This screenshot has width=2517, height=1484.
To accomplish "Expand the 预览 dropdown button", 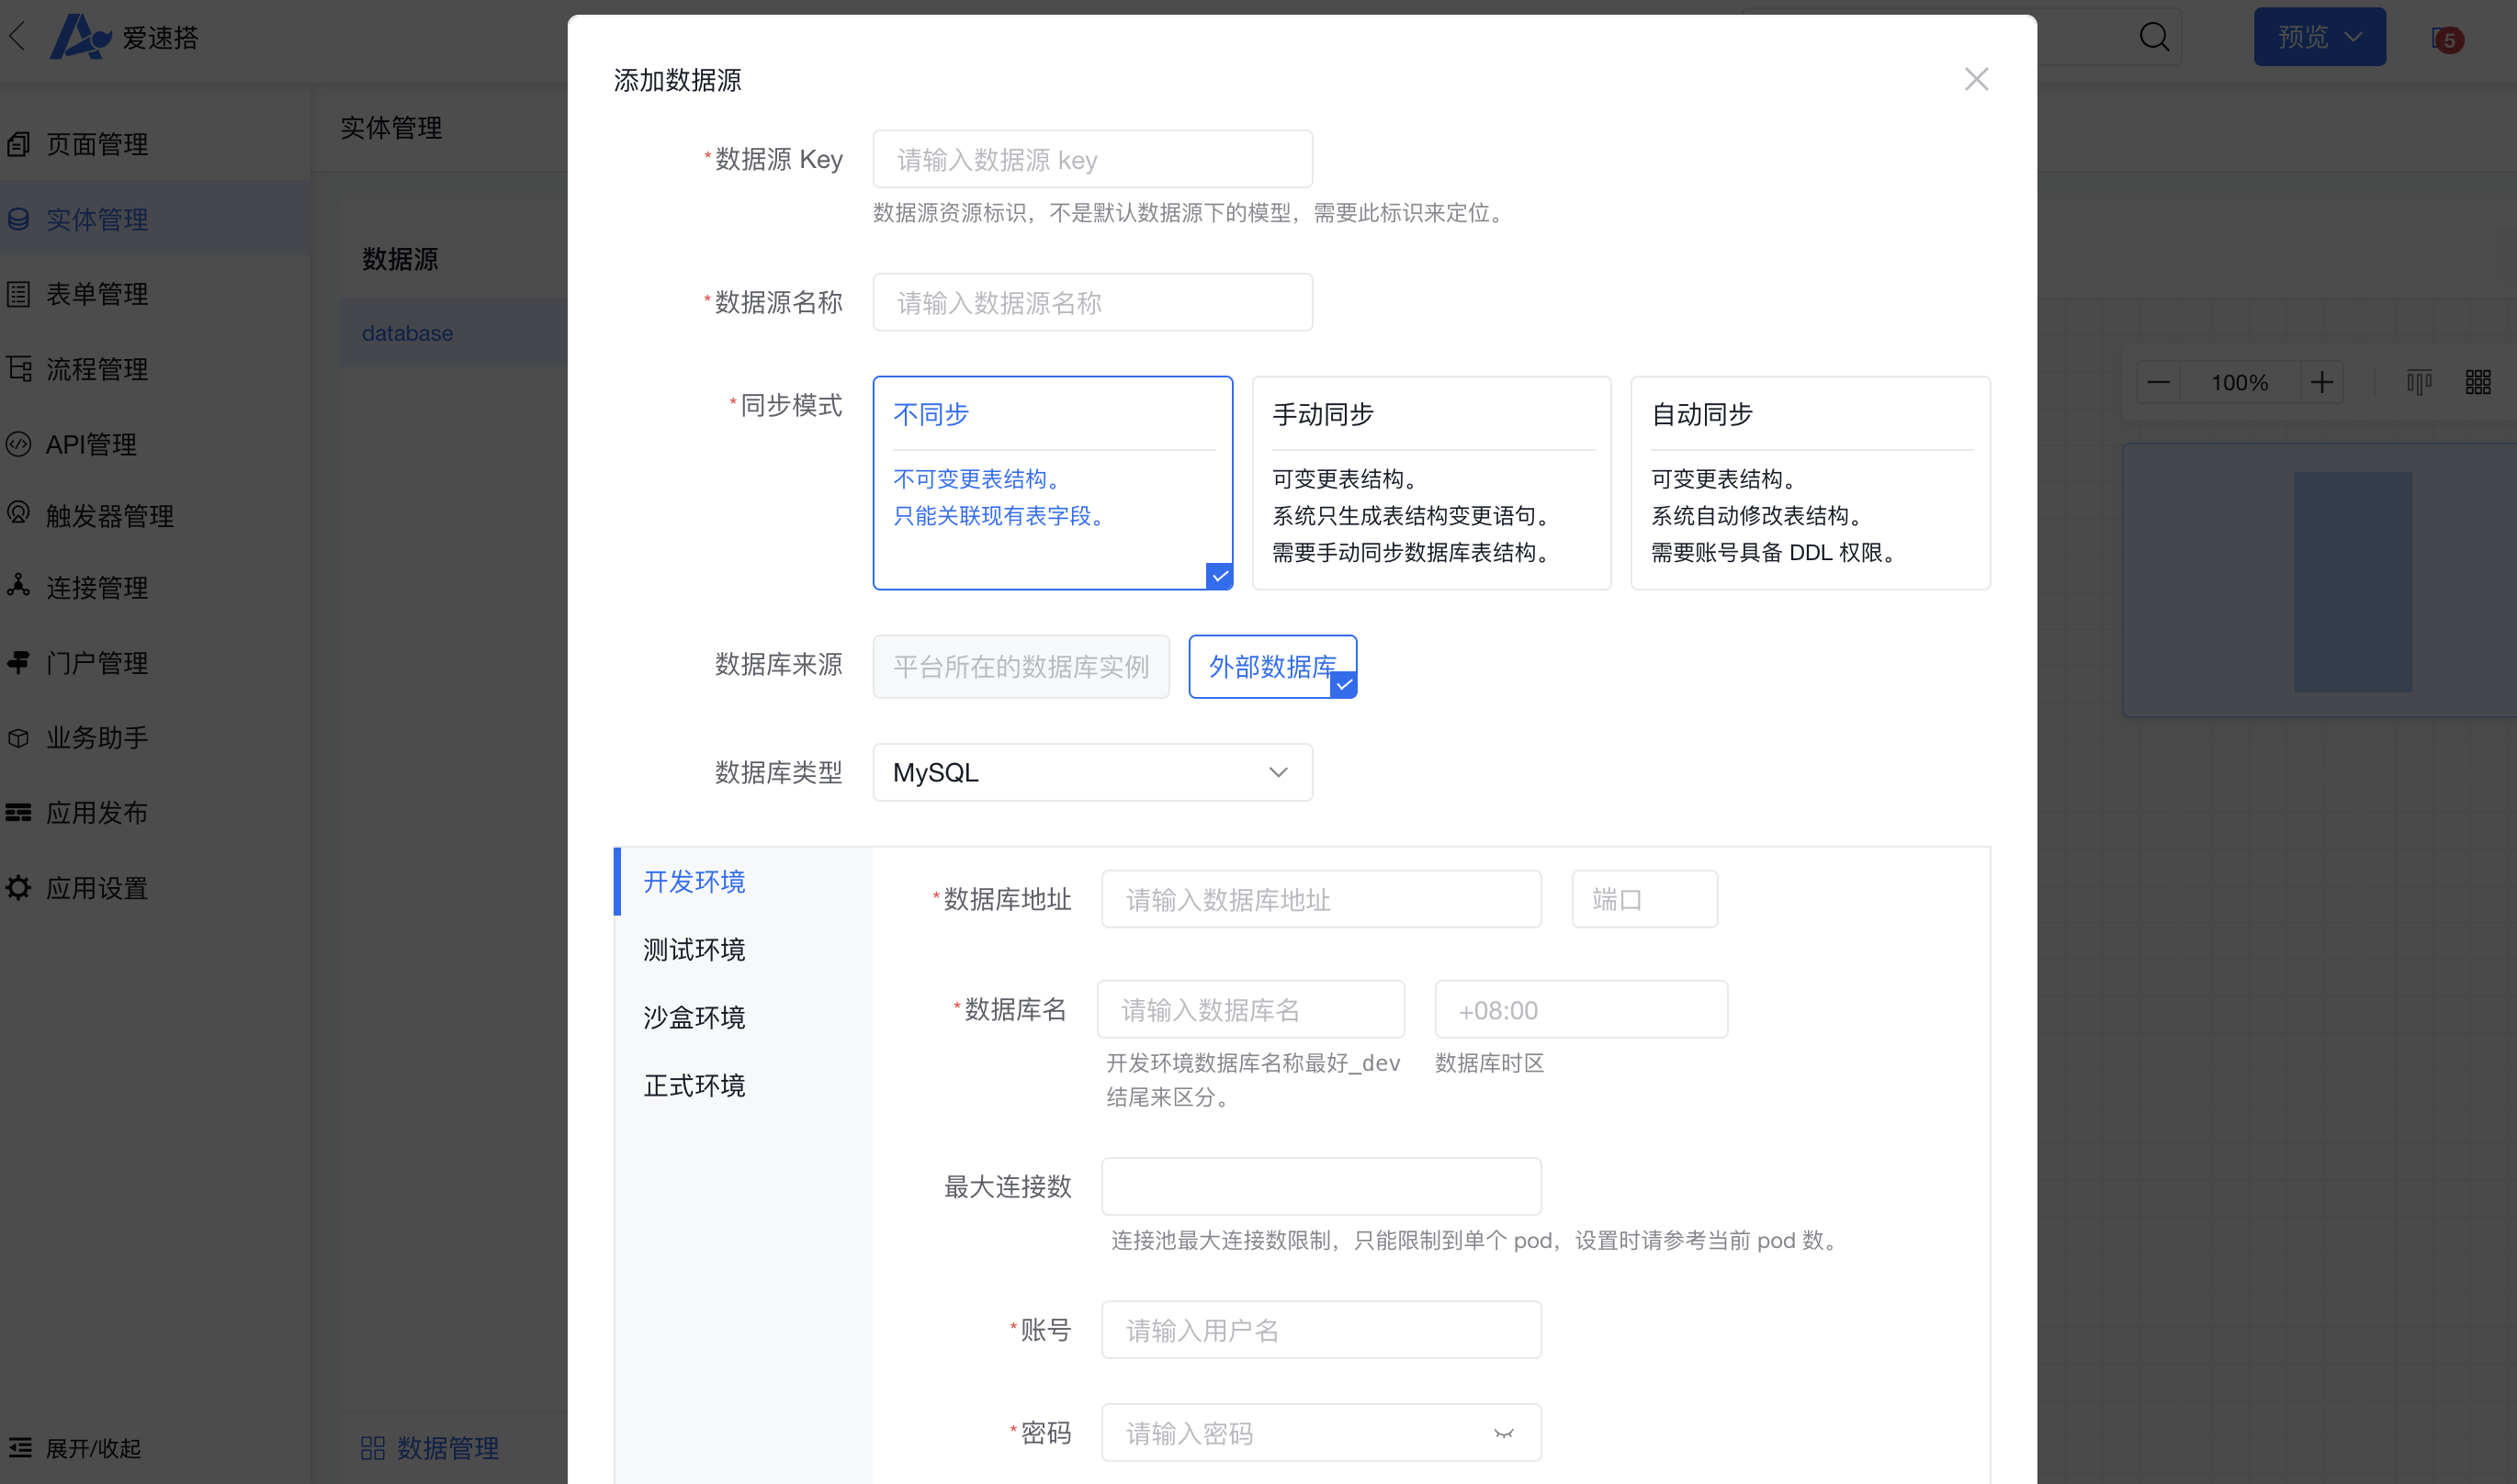I will coord(2319,37).
